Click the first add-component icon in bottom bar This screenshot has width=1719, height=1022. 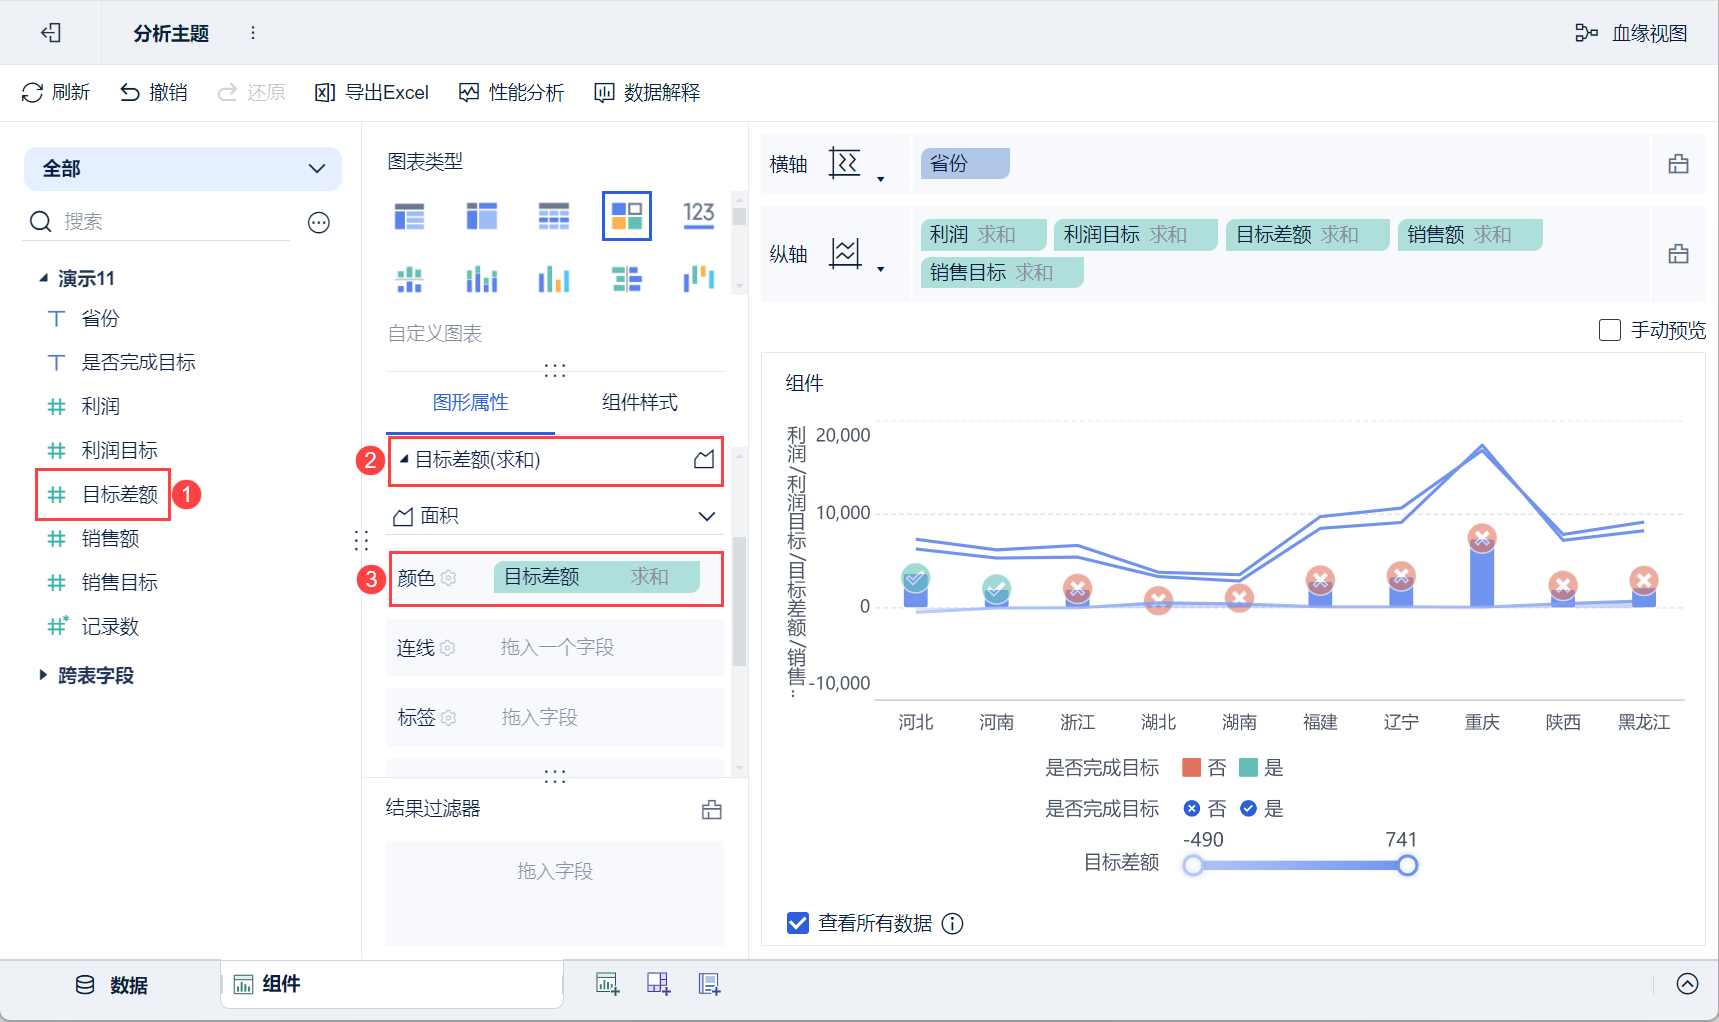click(607, 984)
